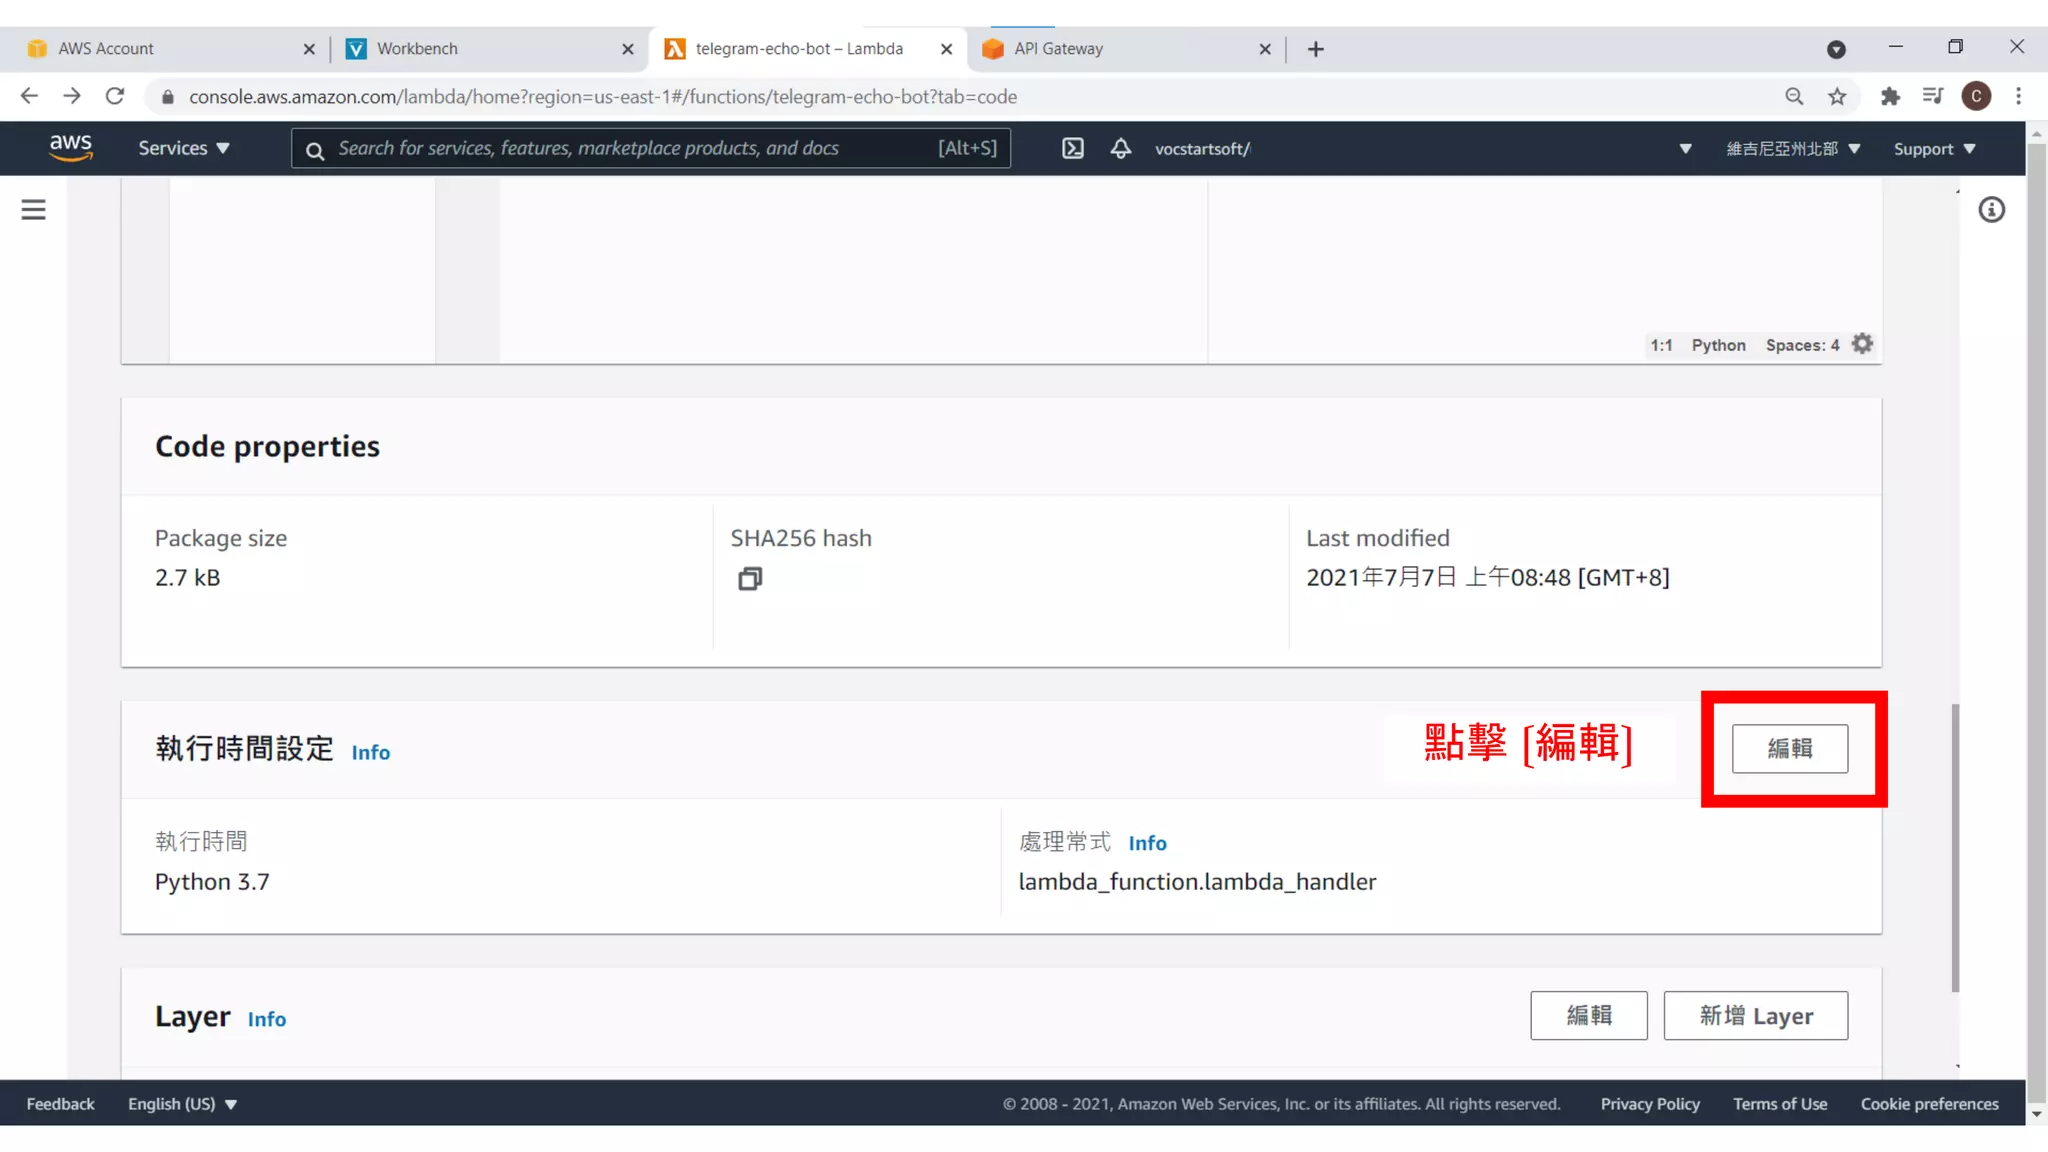2048x1152 pixels.
Task: Bookmark this page with star icon
Action: pos(1837,97)
